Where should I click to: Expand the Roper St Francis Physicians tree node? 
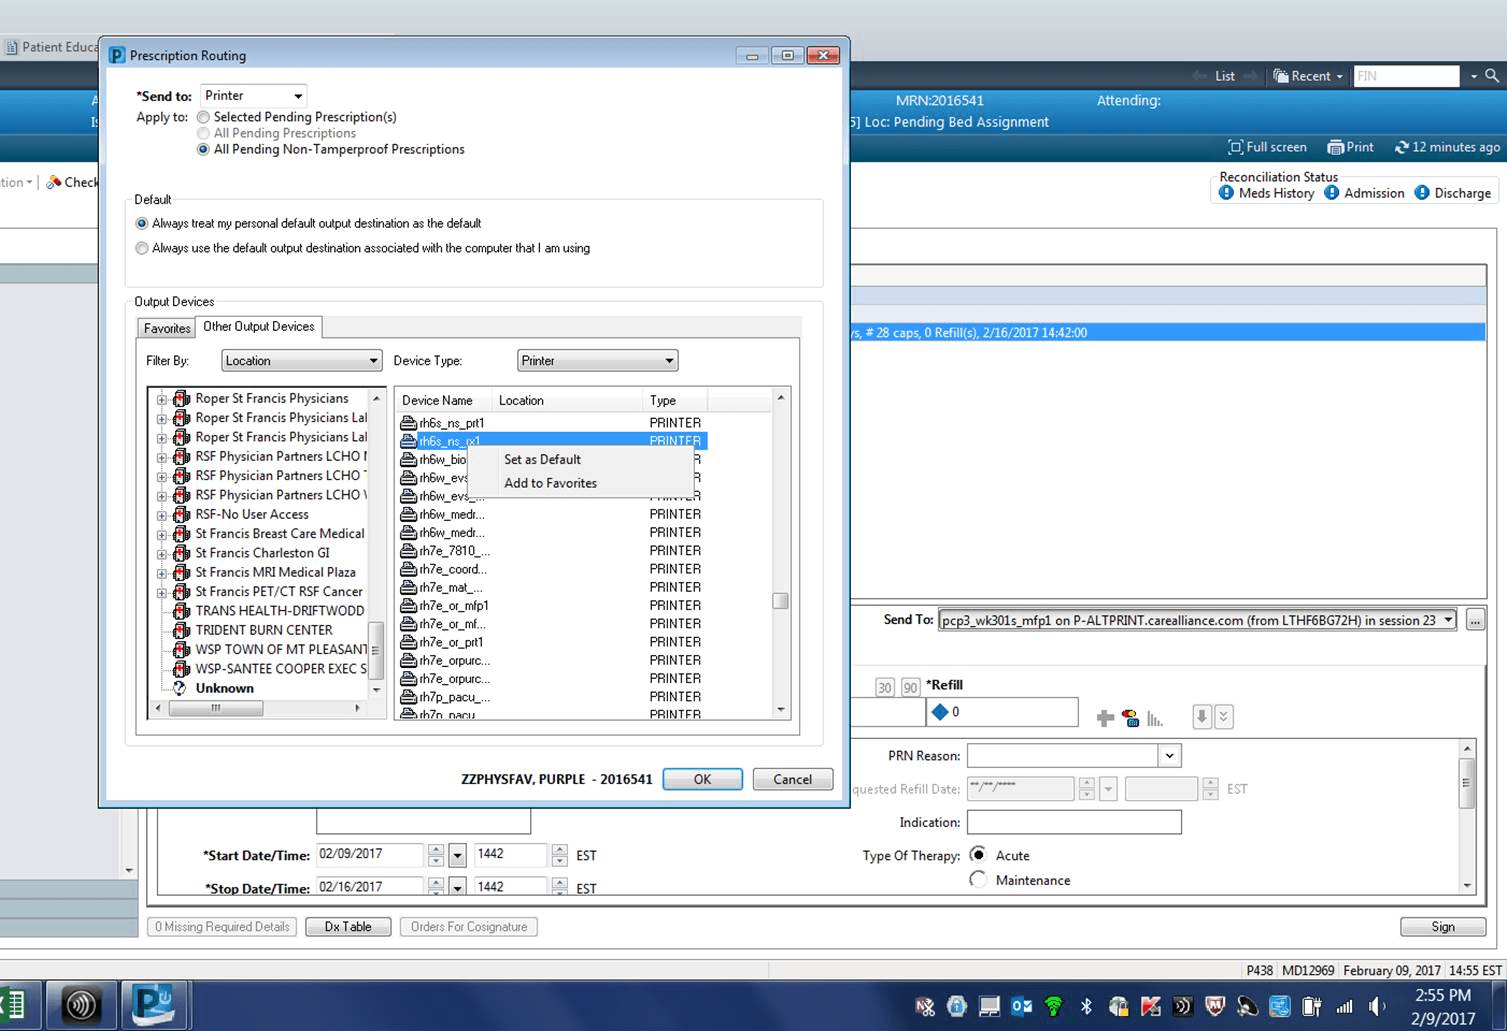pos(162,399)
